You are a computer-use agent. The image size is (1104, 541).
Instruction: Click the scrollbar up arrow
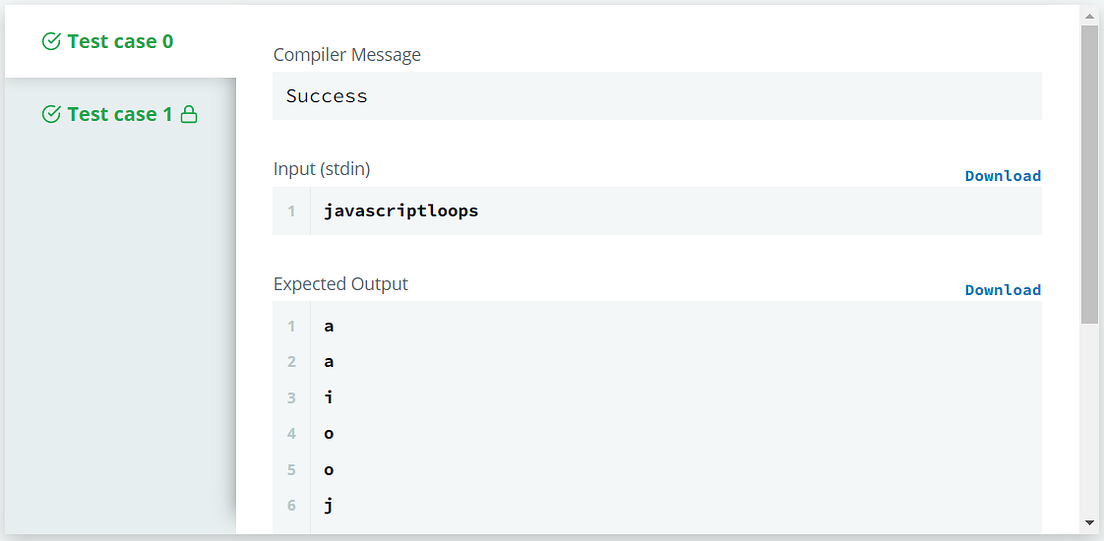[x=1091, y=15]
